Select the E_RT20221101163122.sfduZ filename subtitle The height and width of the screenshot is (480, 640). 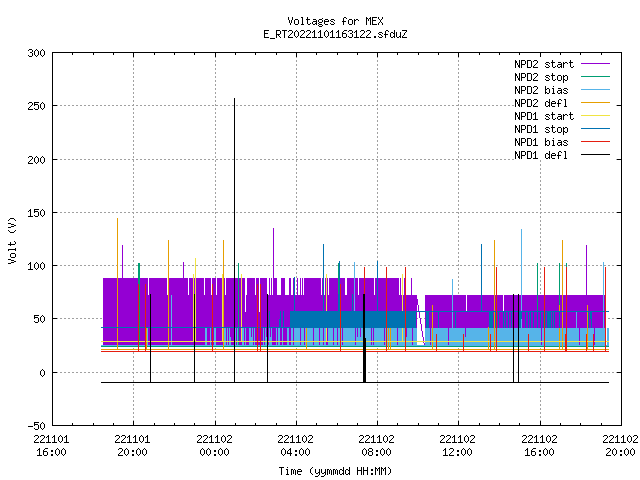[335, 34]
